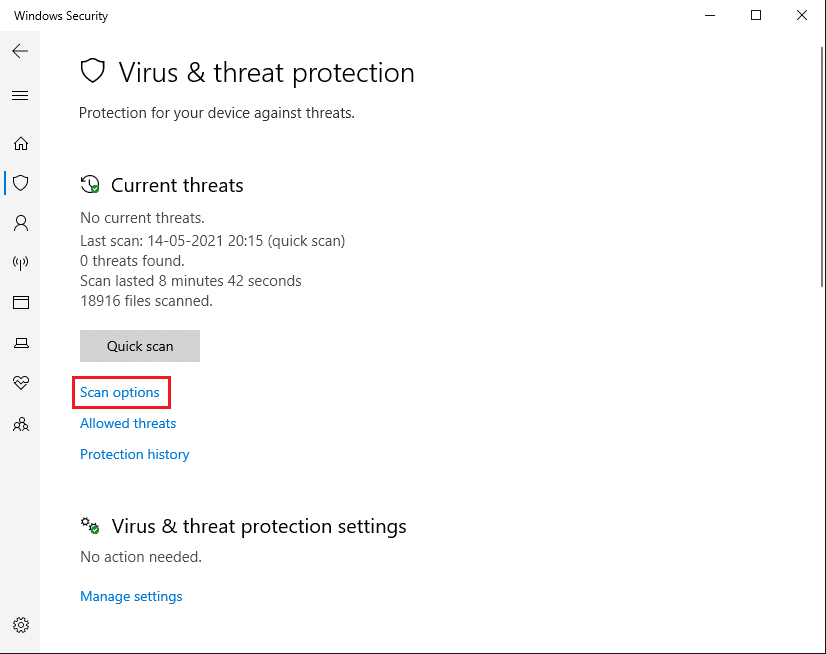This screenshot has width=826, height=654.
Task: Open Home in Windows Security sidebar
Action: pos(20,143)
